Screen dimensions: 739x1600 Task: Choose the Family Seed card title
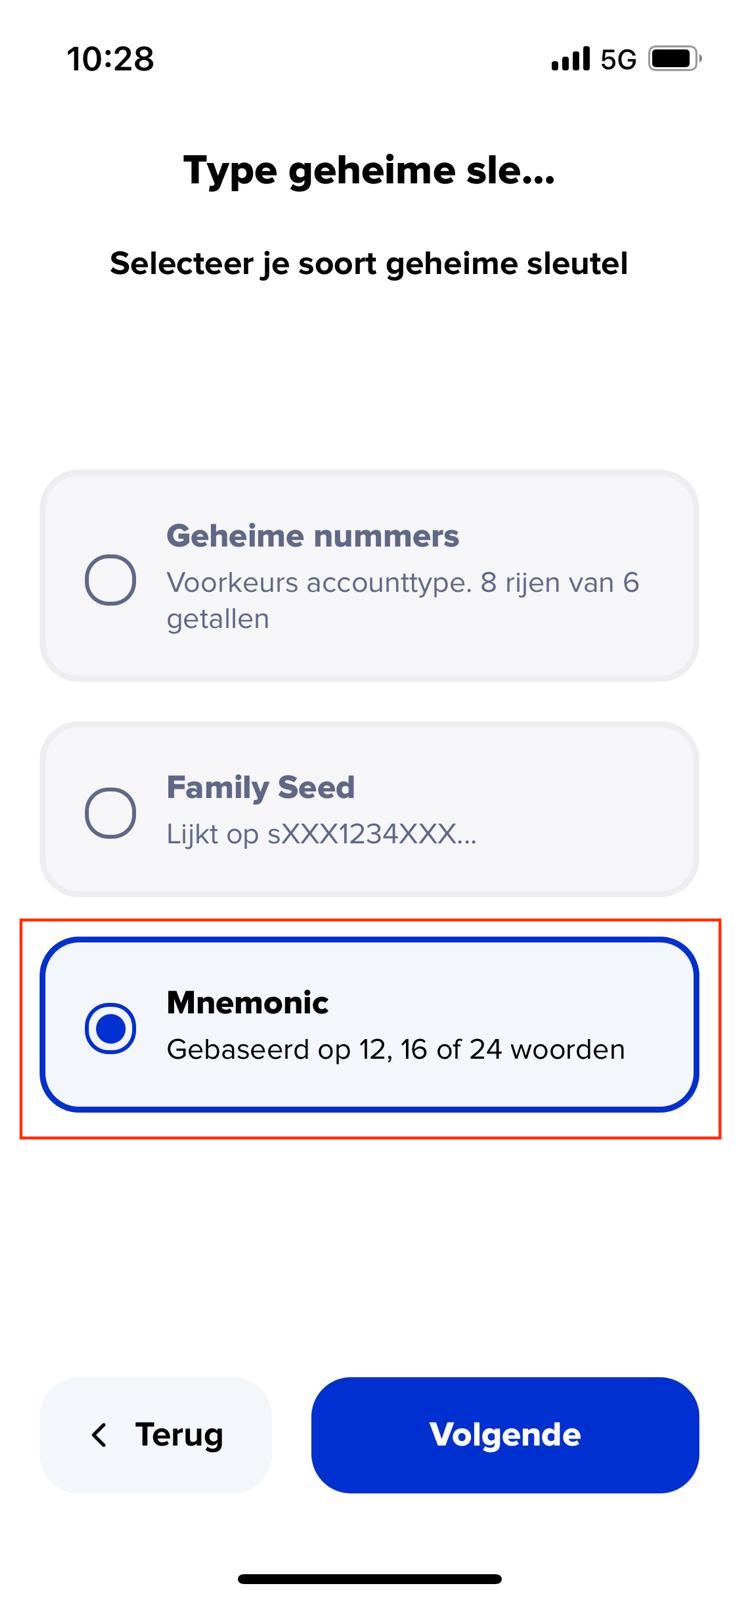260,787
